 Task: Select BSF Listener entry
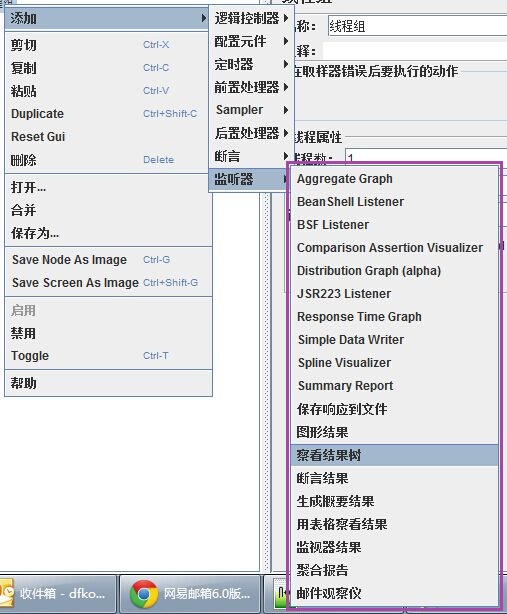coord(394,225)
